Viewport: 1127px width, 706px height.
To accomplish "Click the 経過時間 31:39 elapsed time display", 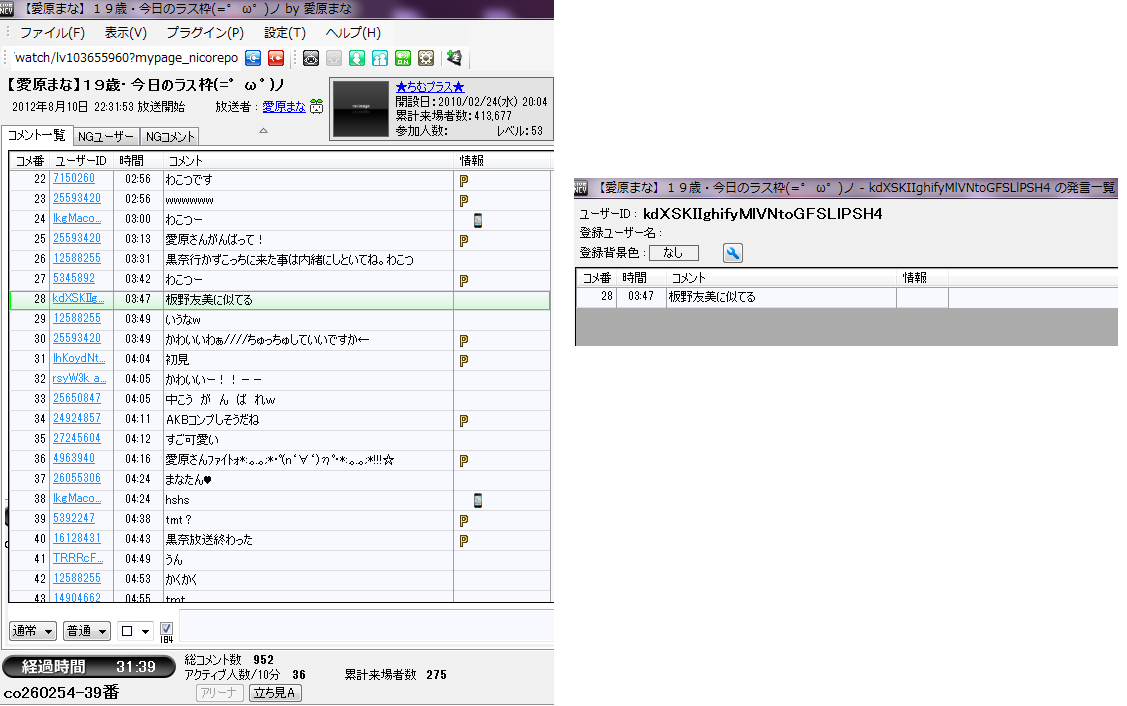I will coord(88,667).
